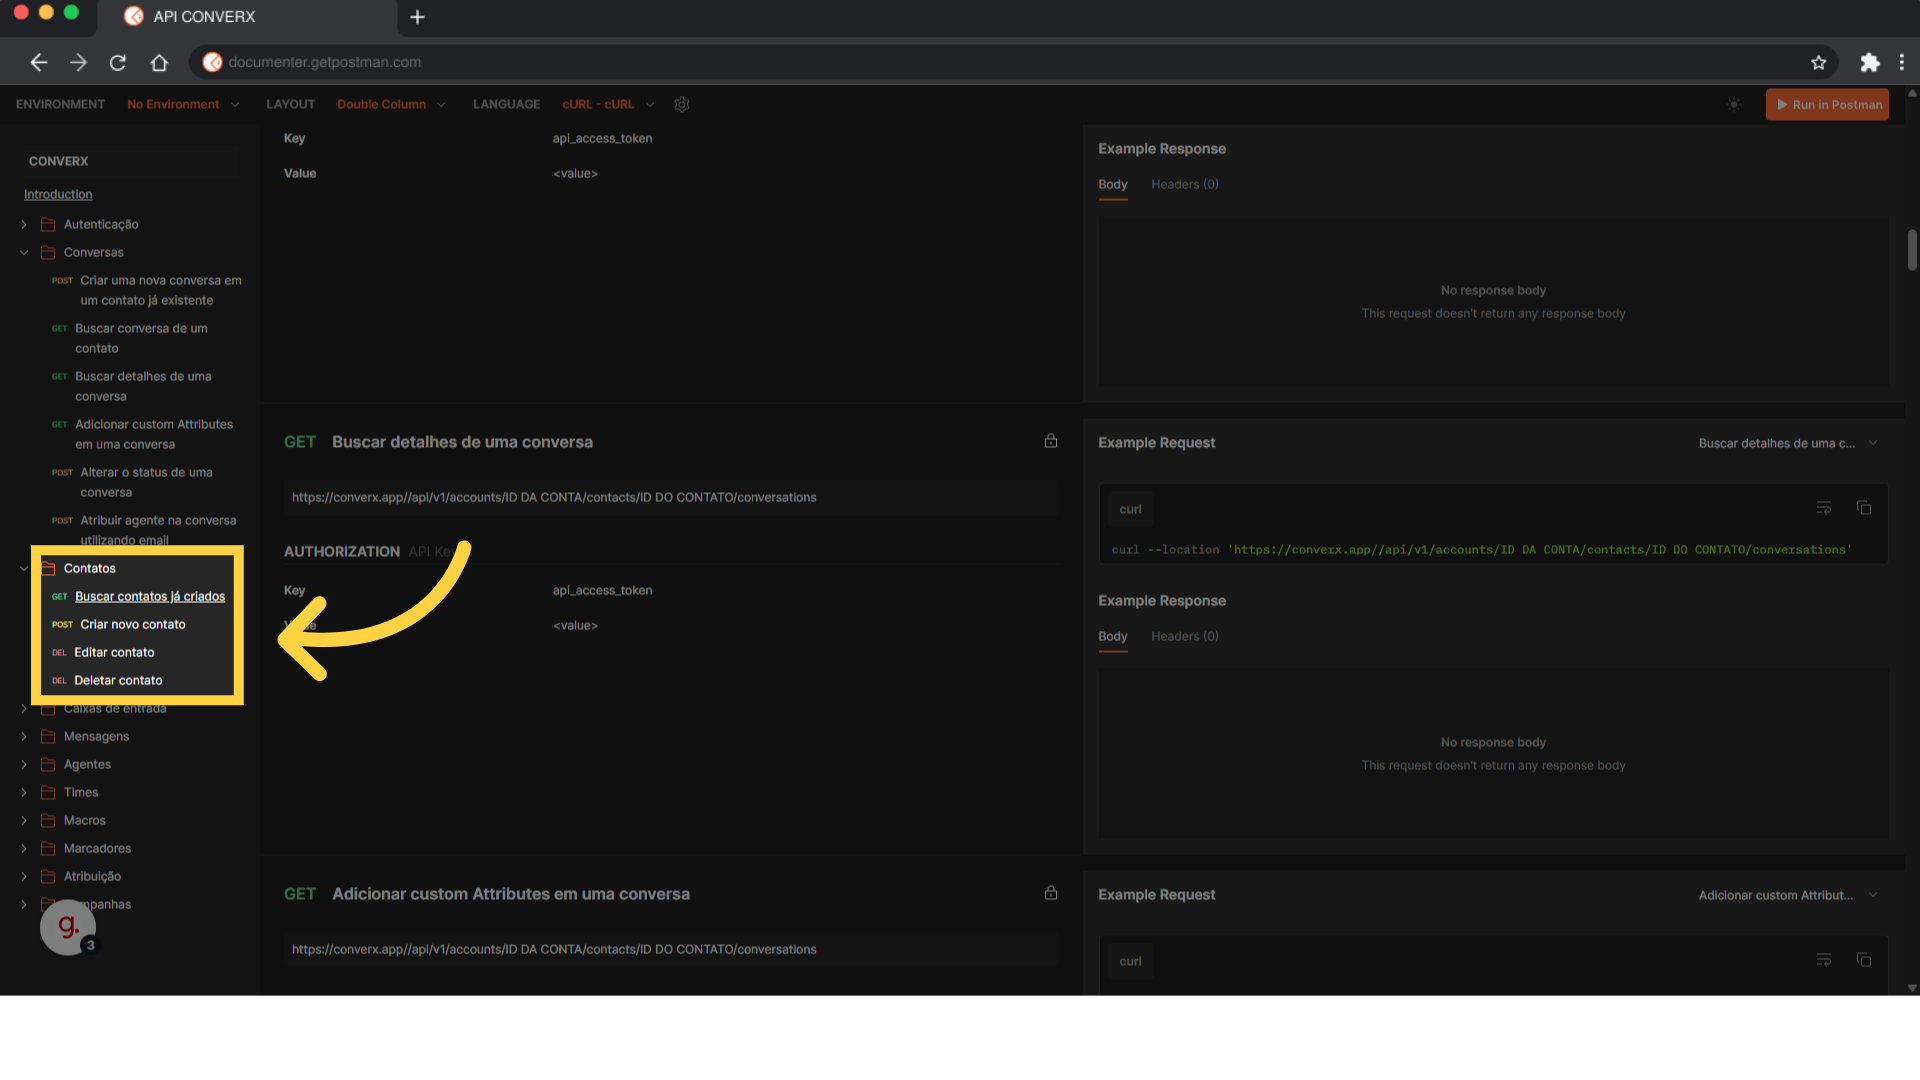Expand the Marcadores folder chevron
1920x1080 pixels.
(x=24, y=848)
